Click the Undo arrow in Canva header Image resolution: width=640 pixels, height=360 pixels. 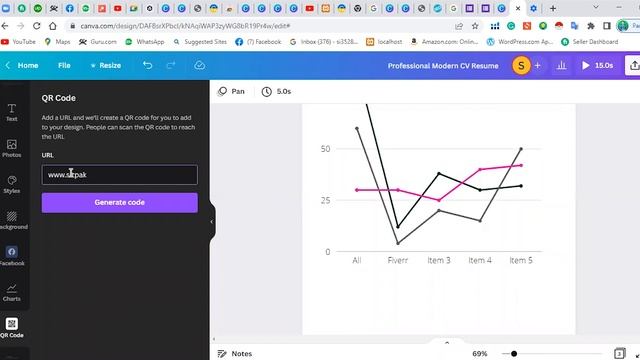pyautogui.click(x=147, y=65)
